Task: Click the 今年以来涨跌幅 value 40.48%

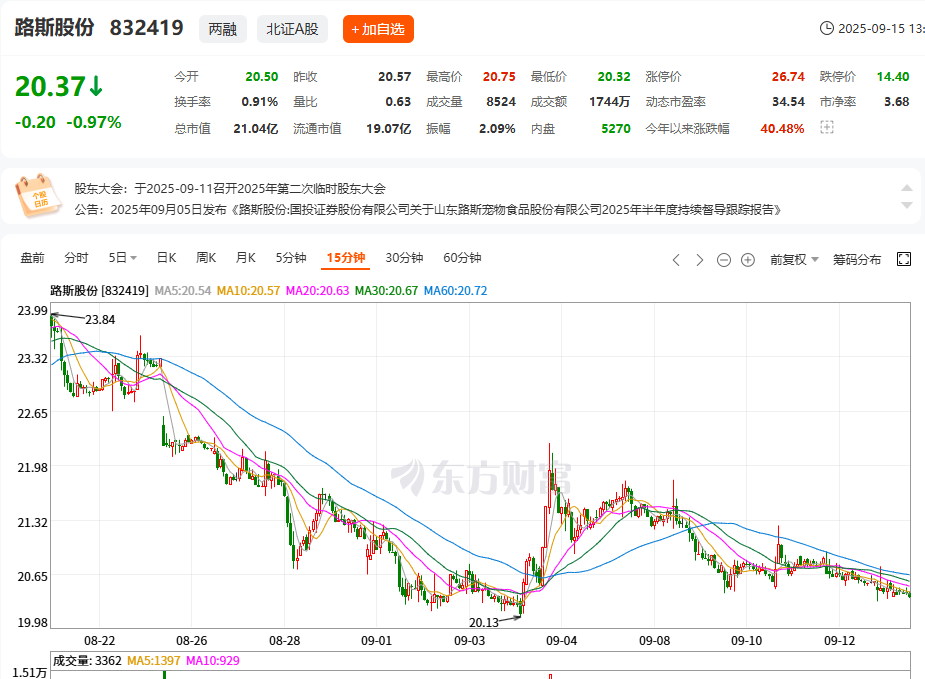Action: 782,129
